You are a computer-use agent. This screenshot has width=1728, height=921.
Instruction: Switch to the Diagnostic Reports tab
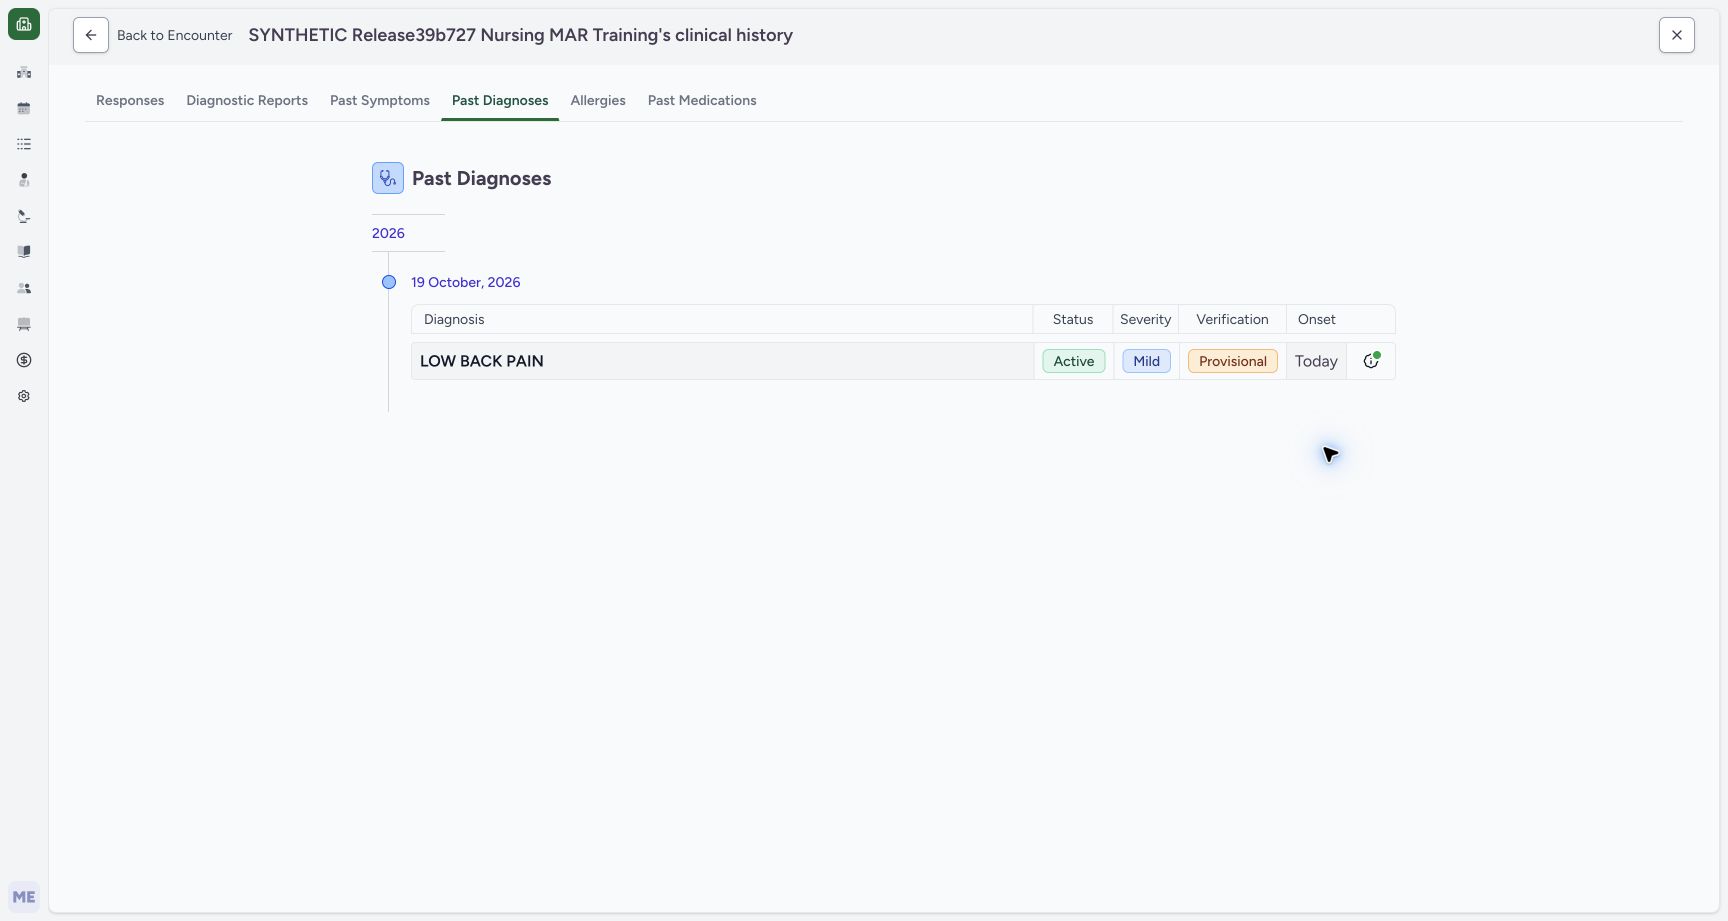pos(247,100)
